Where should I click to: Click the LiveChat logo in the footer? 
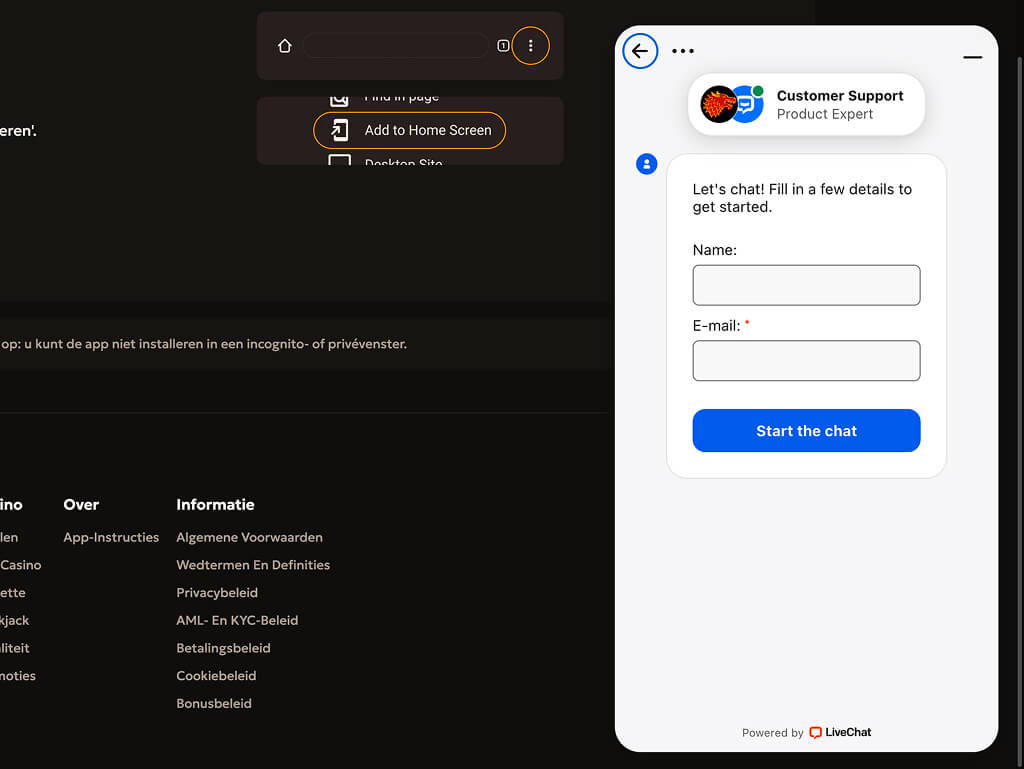coord(840,732)
